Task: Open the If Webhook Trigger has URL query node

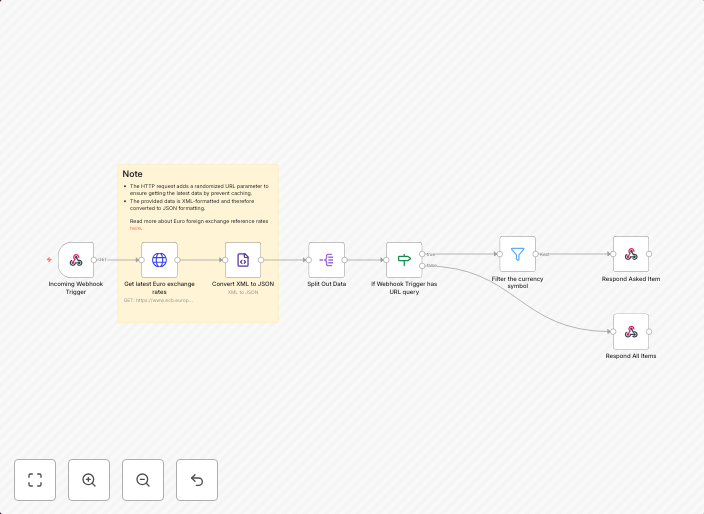Action: pyautogui.click(x=404, y=260)
